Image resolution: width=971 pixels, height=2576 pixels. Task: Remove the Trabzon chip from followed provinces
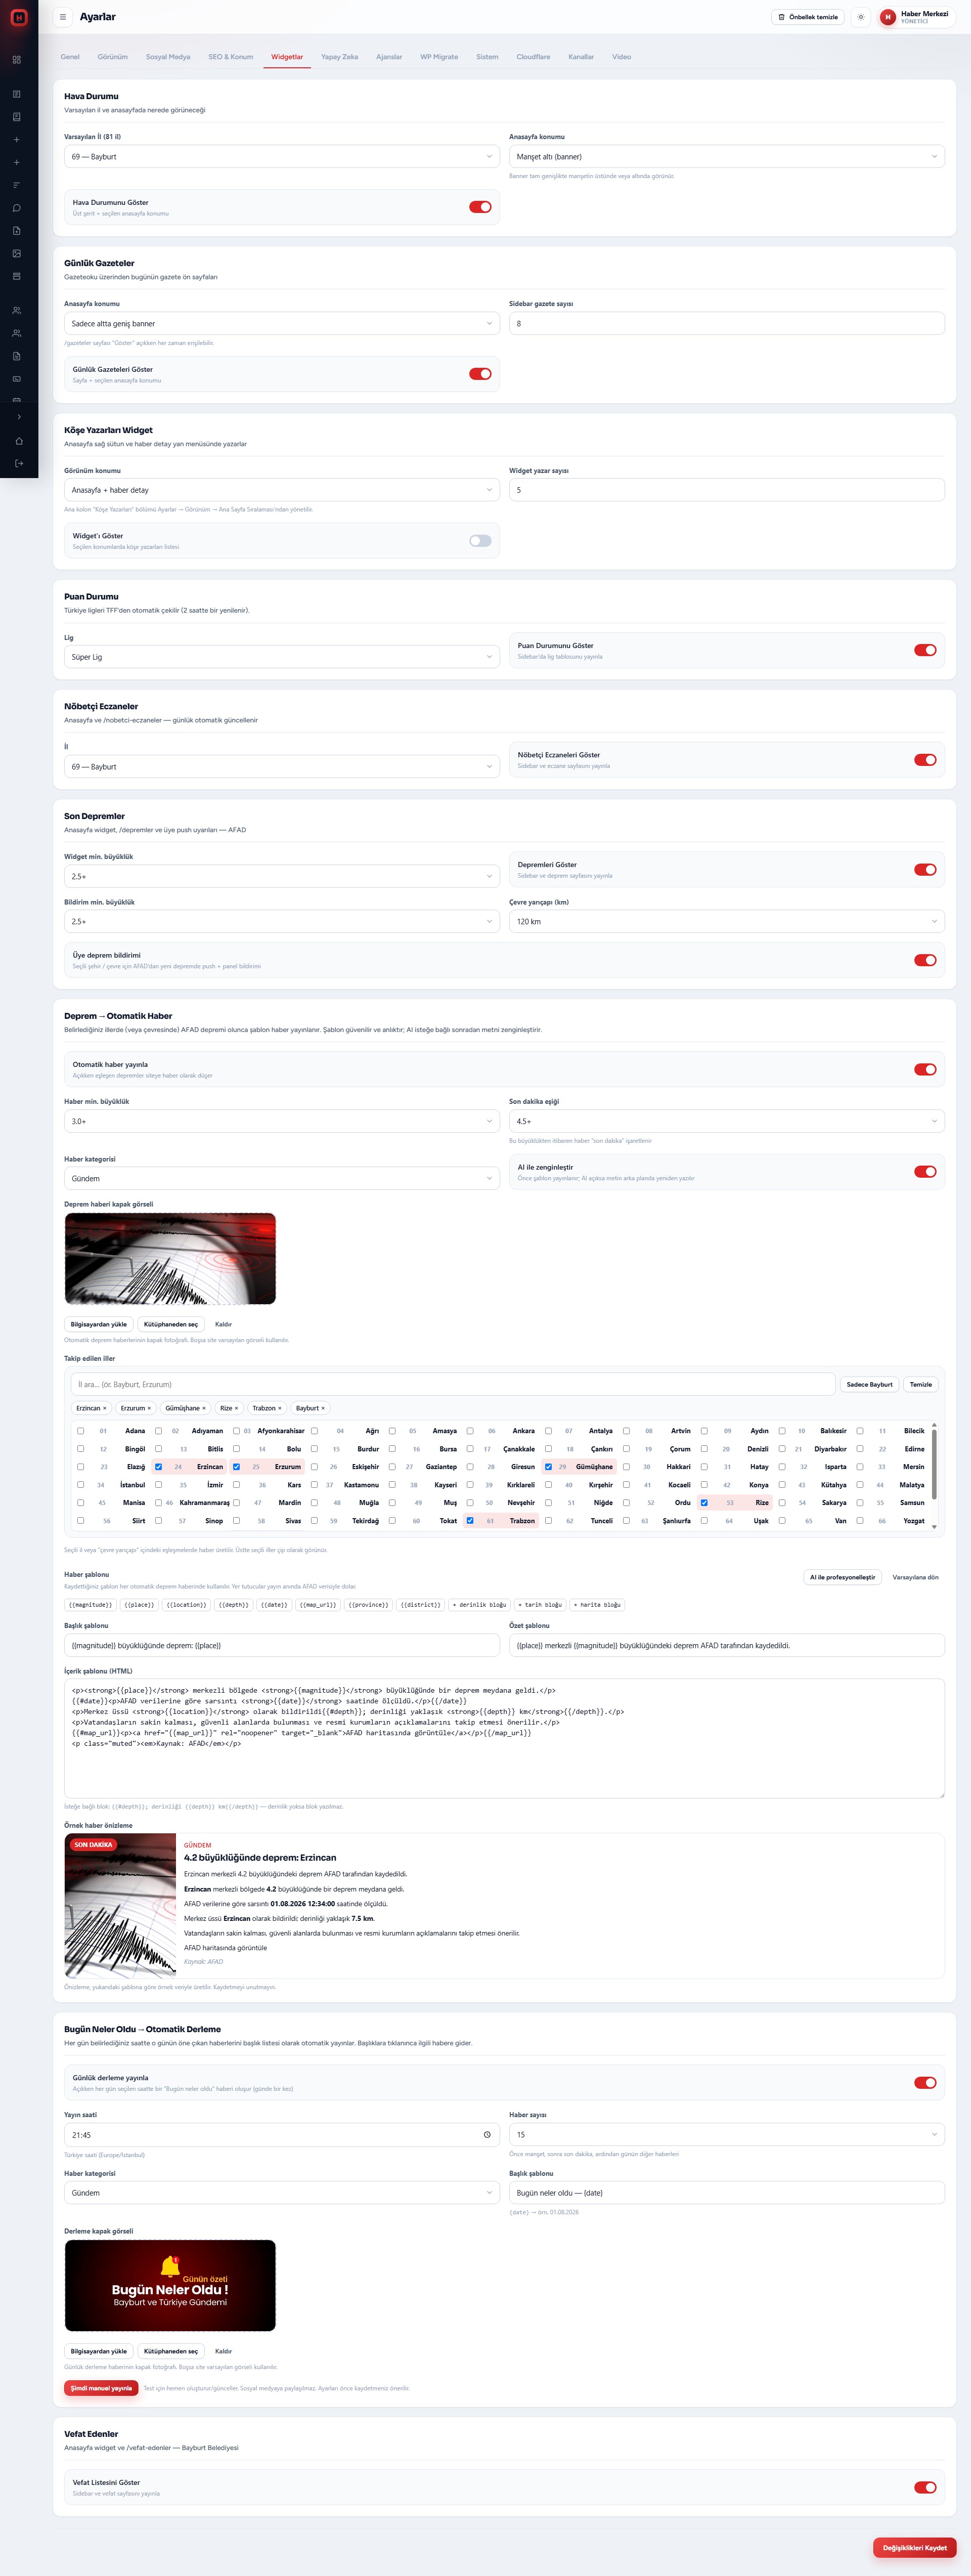tap(280, 1408)
